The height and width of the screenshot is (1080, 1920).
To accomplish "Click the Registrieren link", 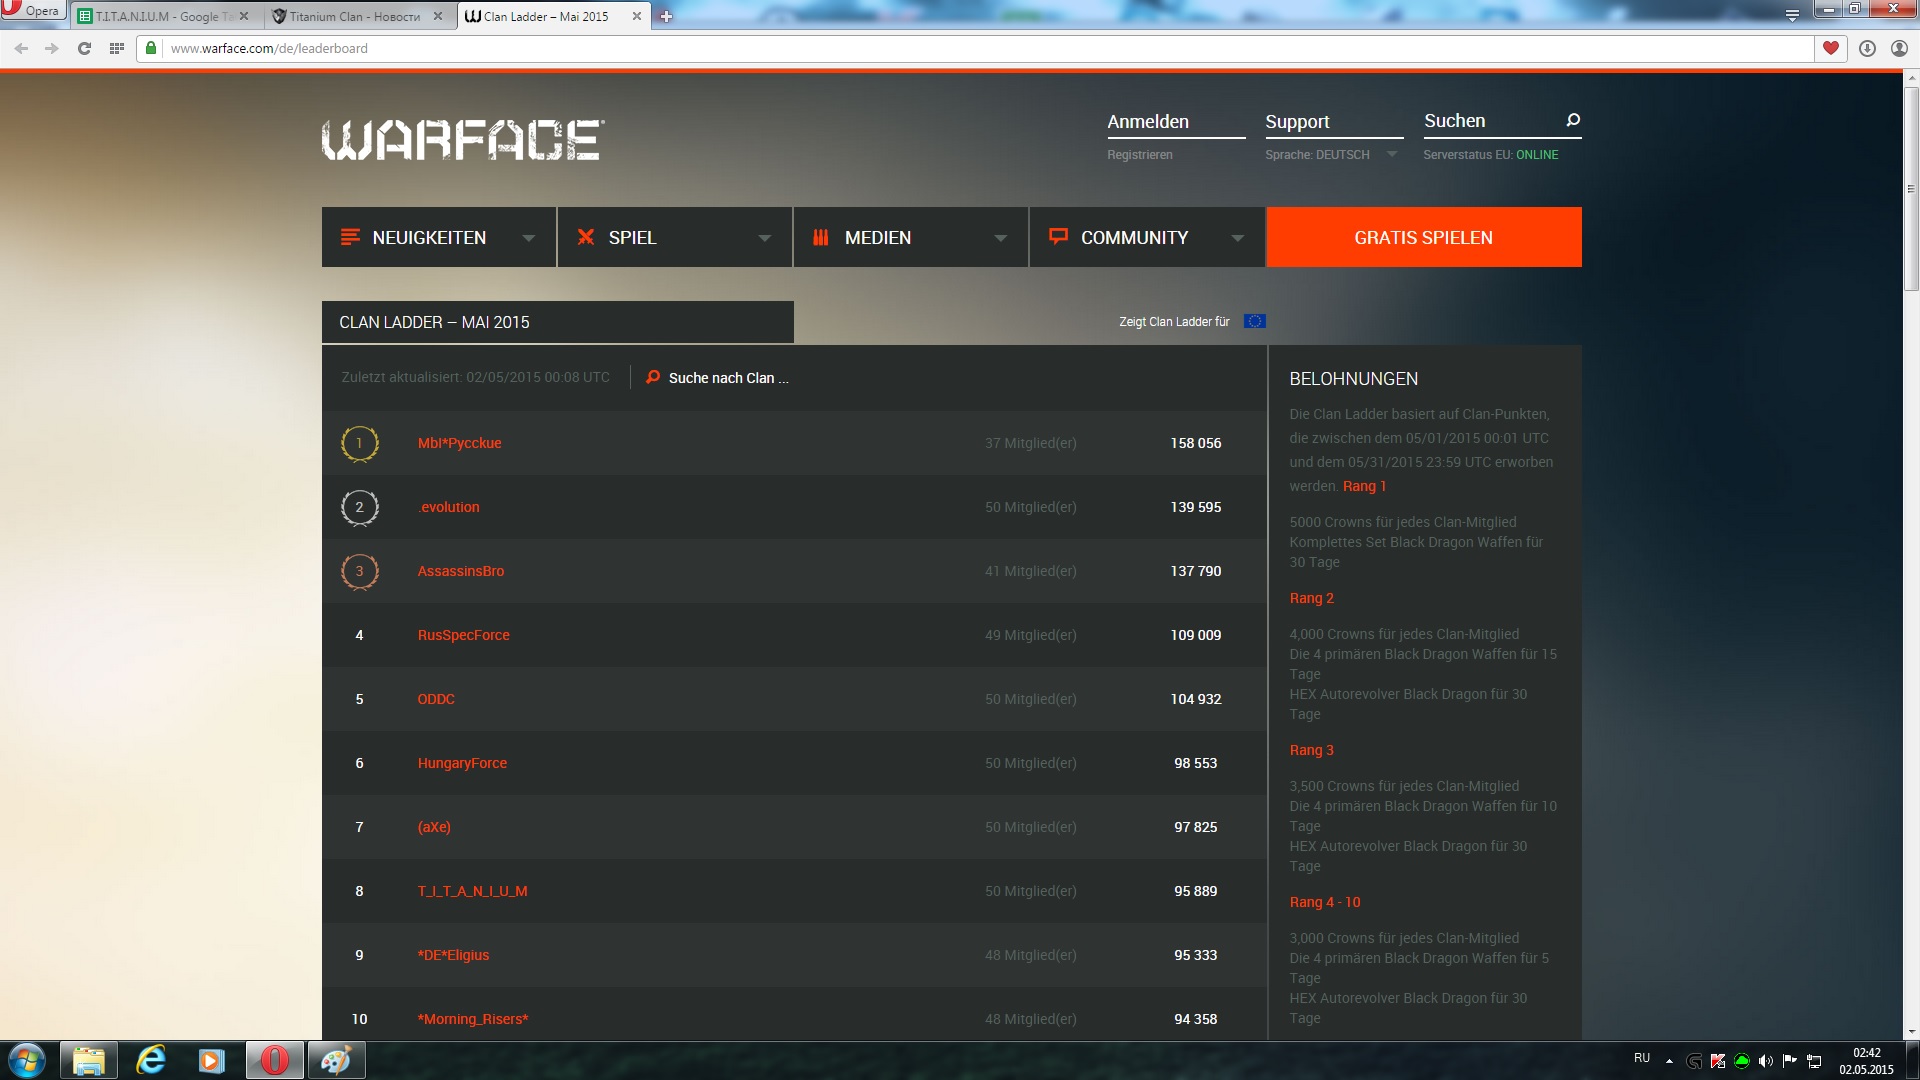I will click(1140, 155).
